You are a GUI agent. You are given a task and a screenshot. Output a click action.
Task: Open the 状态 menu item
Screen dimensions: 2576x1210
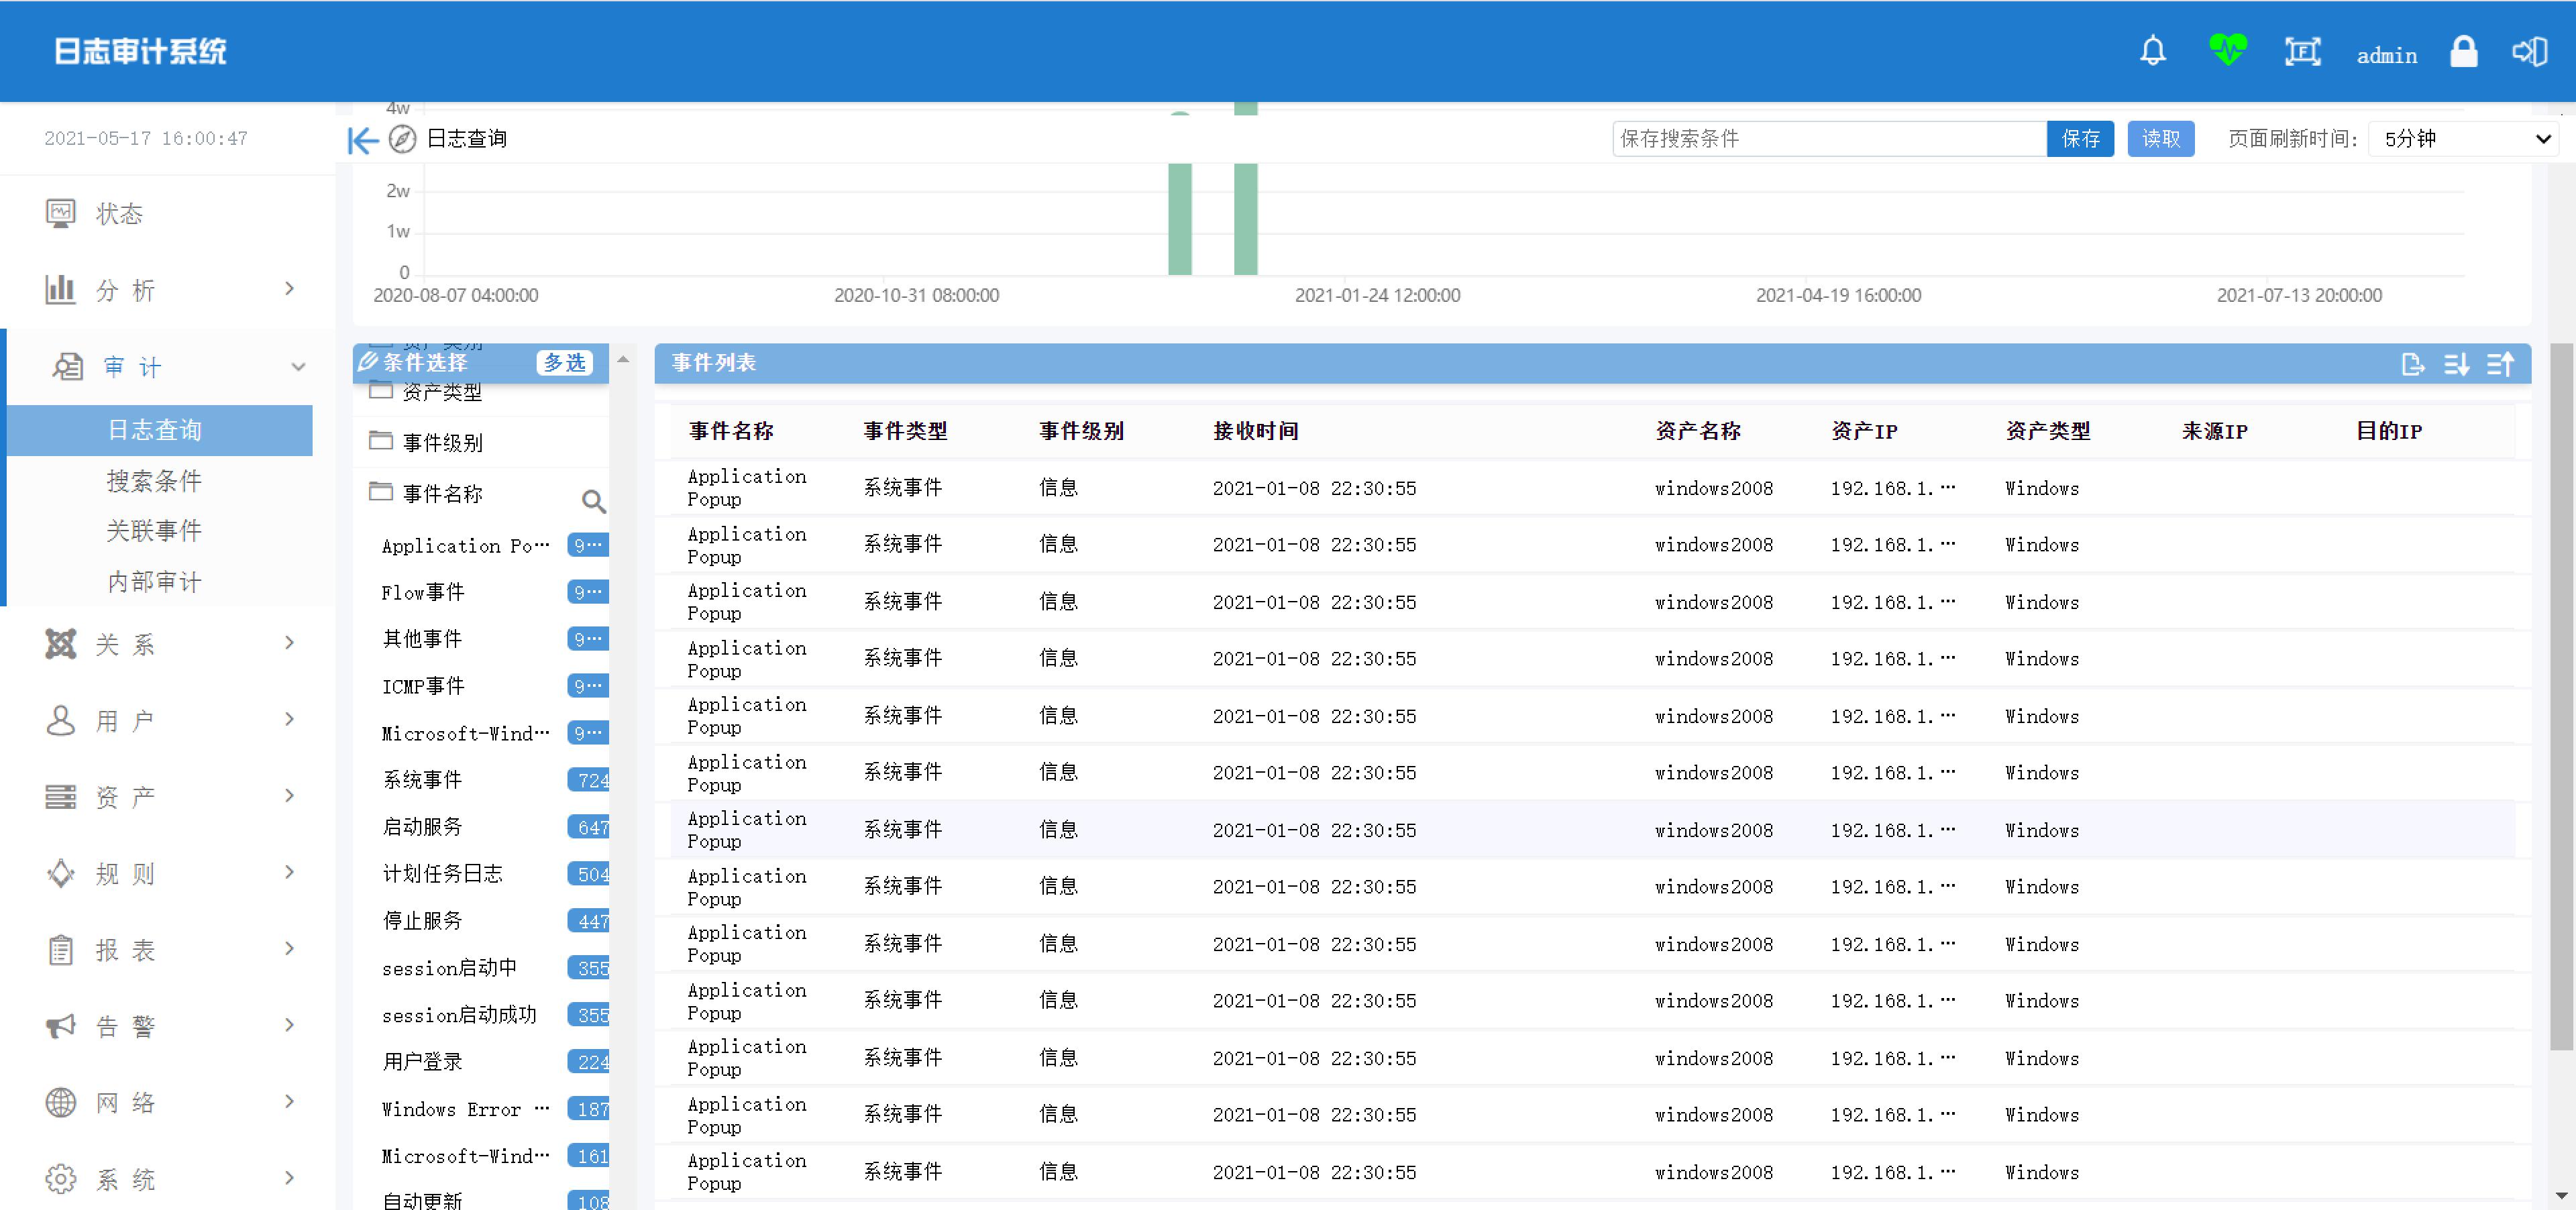click(120, 213)
